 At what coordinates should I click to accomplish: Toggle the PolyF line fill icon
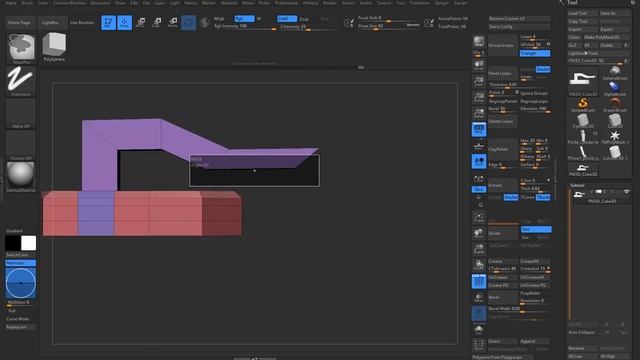(x=479, y=281)
